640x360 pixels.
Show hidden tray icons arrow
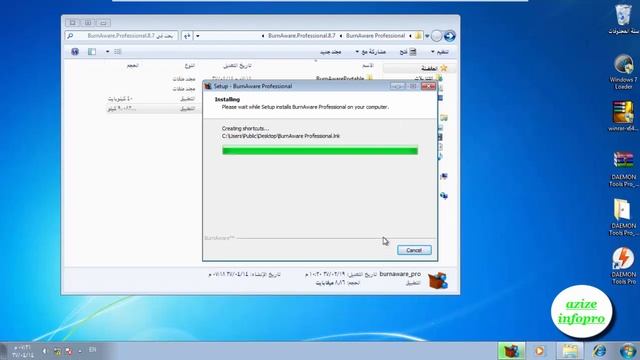coord(80,351)
